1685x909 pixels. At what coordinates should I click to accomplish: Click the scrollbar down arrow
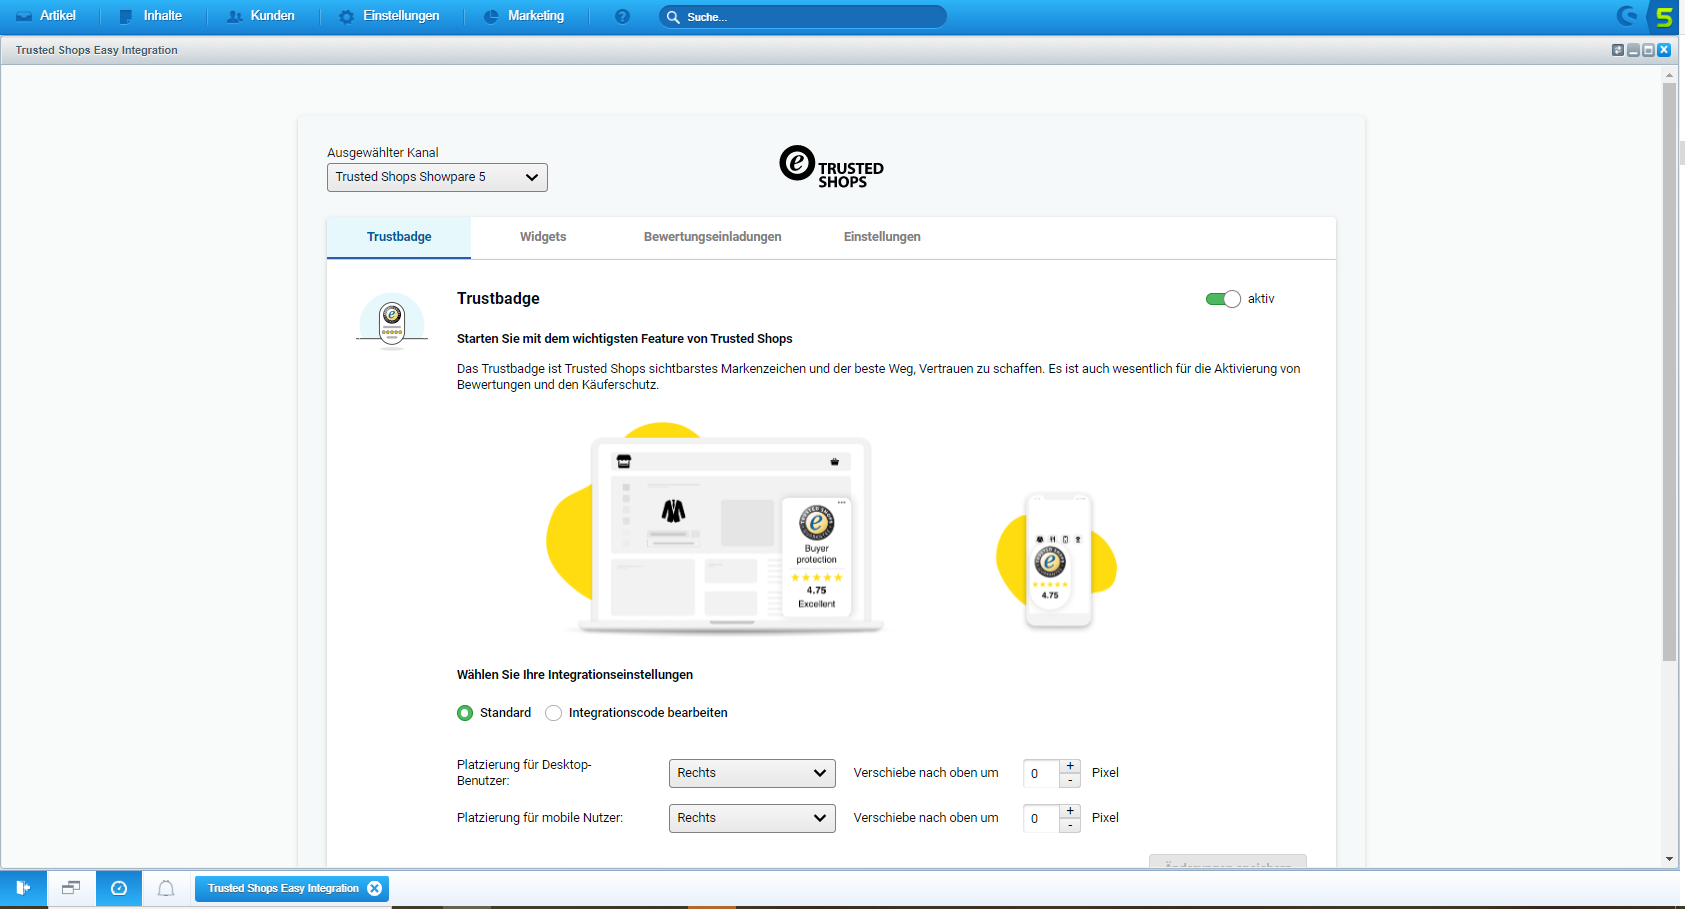tap(1669, 859)
